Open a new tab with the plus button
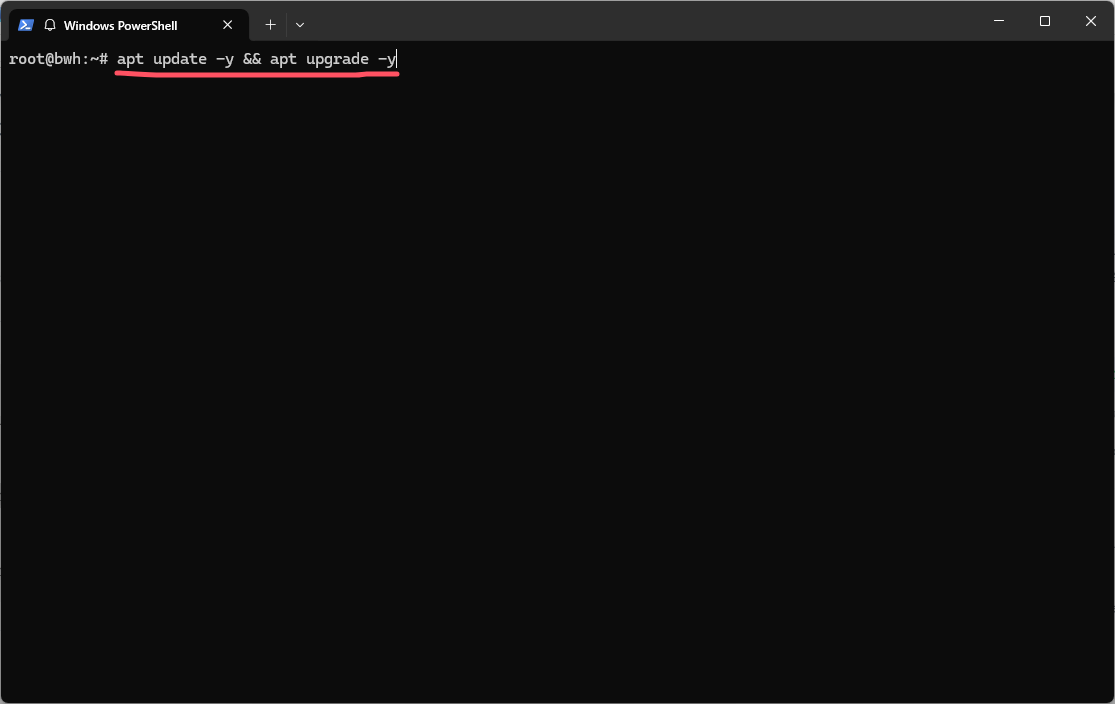This screenshot has height=704, width=1115. click(x=270, y=24)
